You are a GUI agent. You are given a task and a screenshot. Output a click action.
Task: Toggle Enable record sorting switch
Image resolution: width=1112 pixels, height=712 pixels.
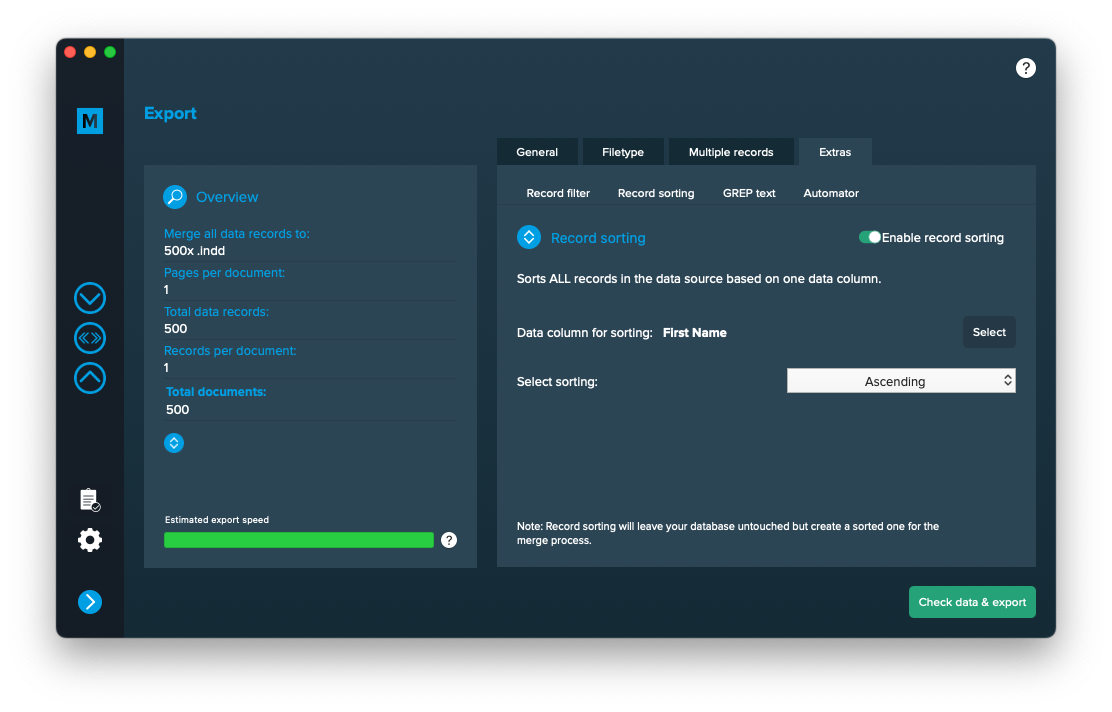[869, 238]
